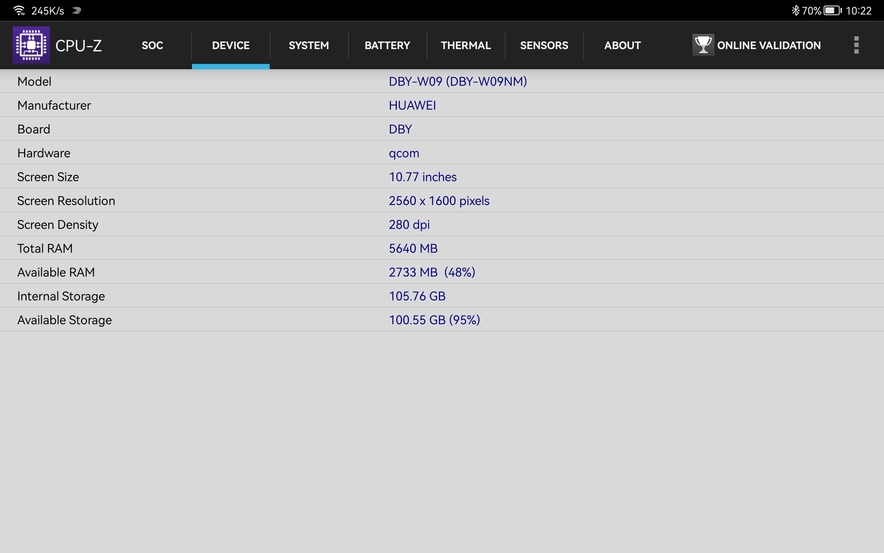Image resolution: width=884 pixels, height=553 pixels.
Task: Tap the battery indicator icon
Action: click(x=832, y=11)
